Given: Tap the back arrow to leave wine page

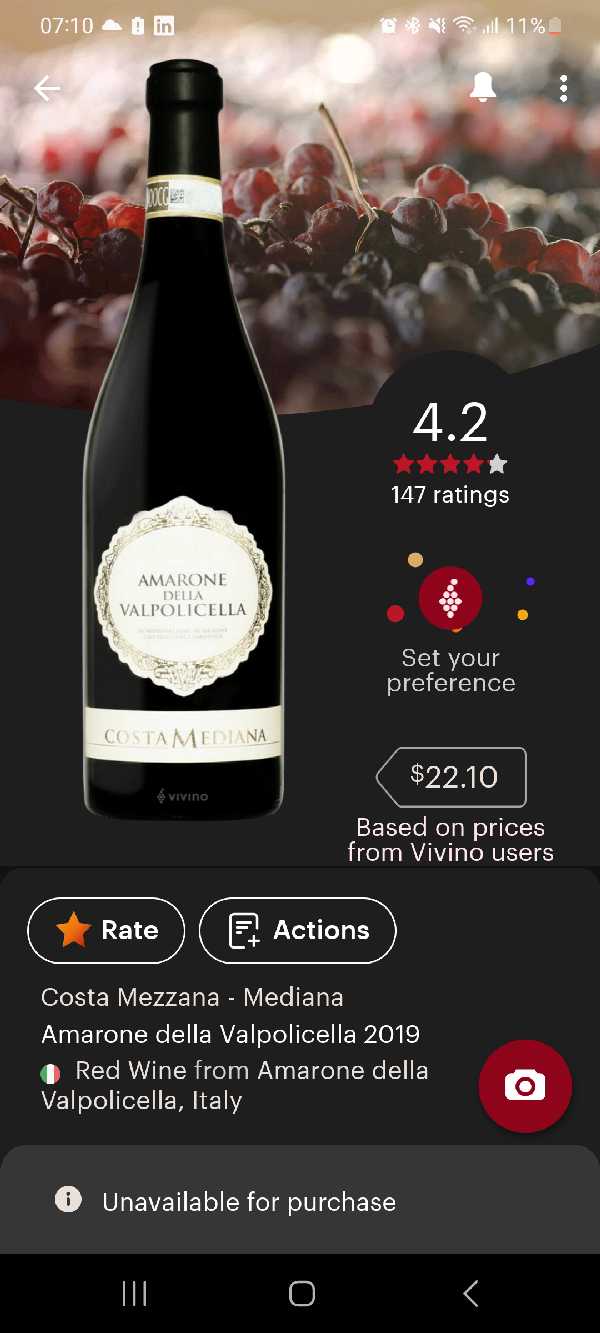Looking at the screenshot, I should point(47,88).
